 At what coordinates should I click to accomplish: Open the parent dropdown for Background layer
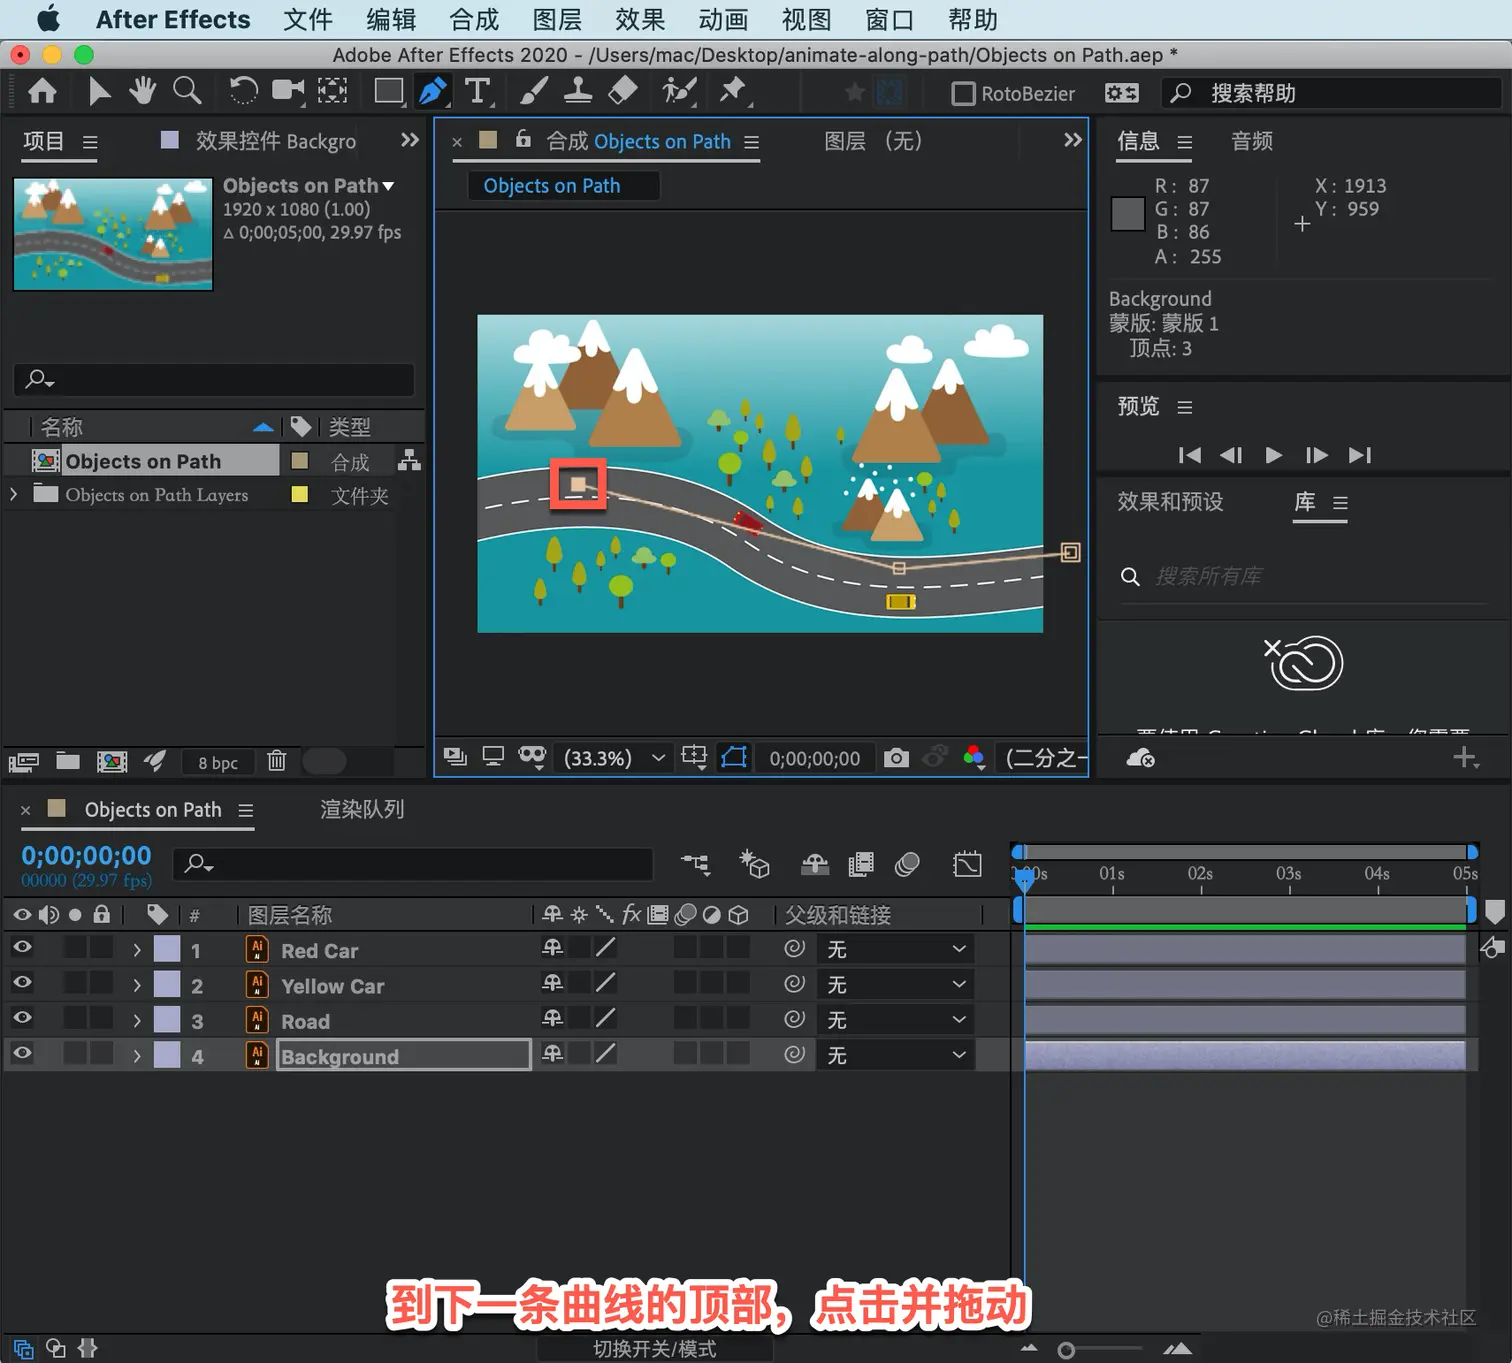pyautogui.click(x=896, y=1055)
